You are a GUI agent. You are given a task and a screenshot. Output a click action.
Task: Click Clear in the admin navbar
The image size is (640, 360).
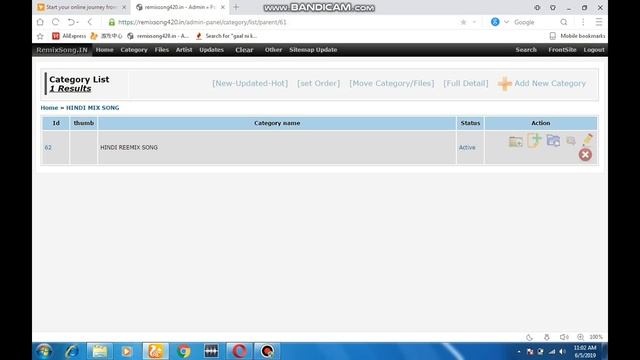244,50
